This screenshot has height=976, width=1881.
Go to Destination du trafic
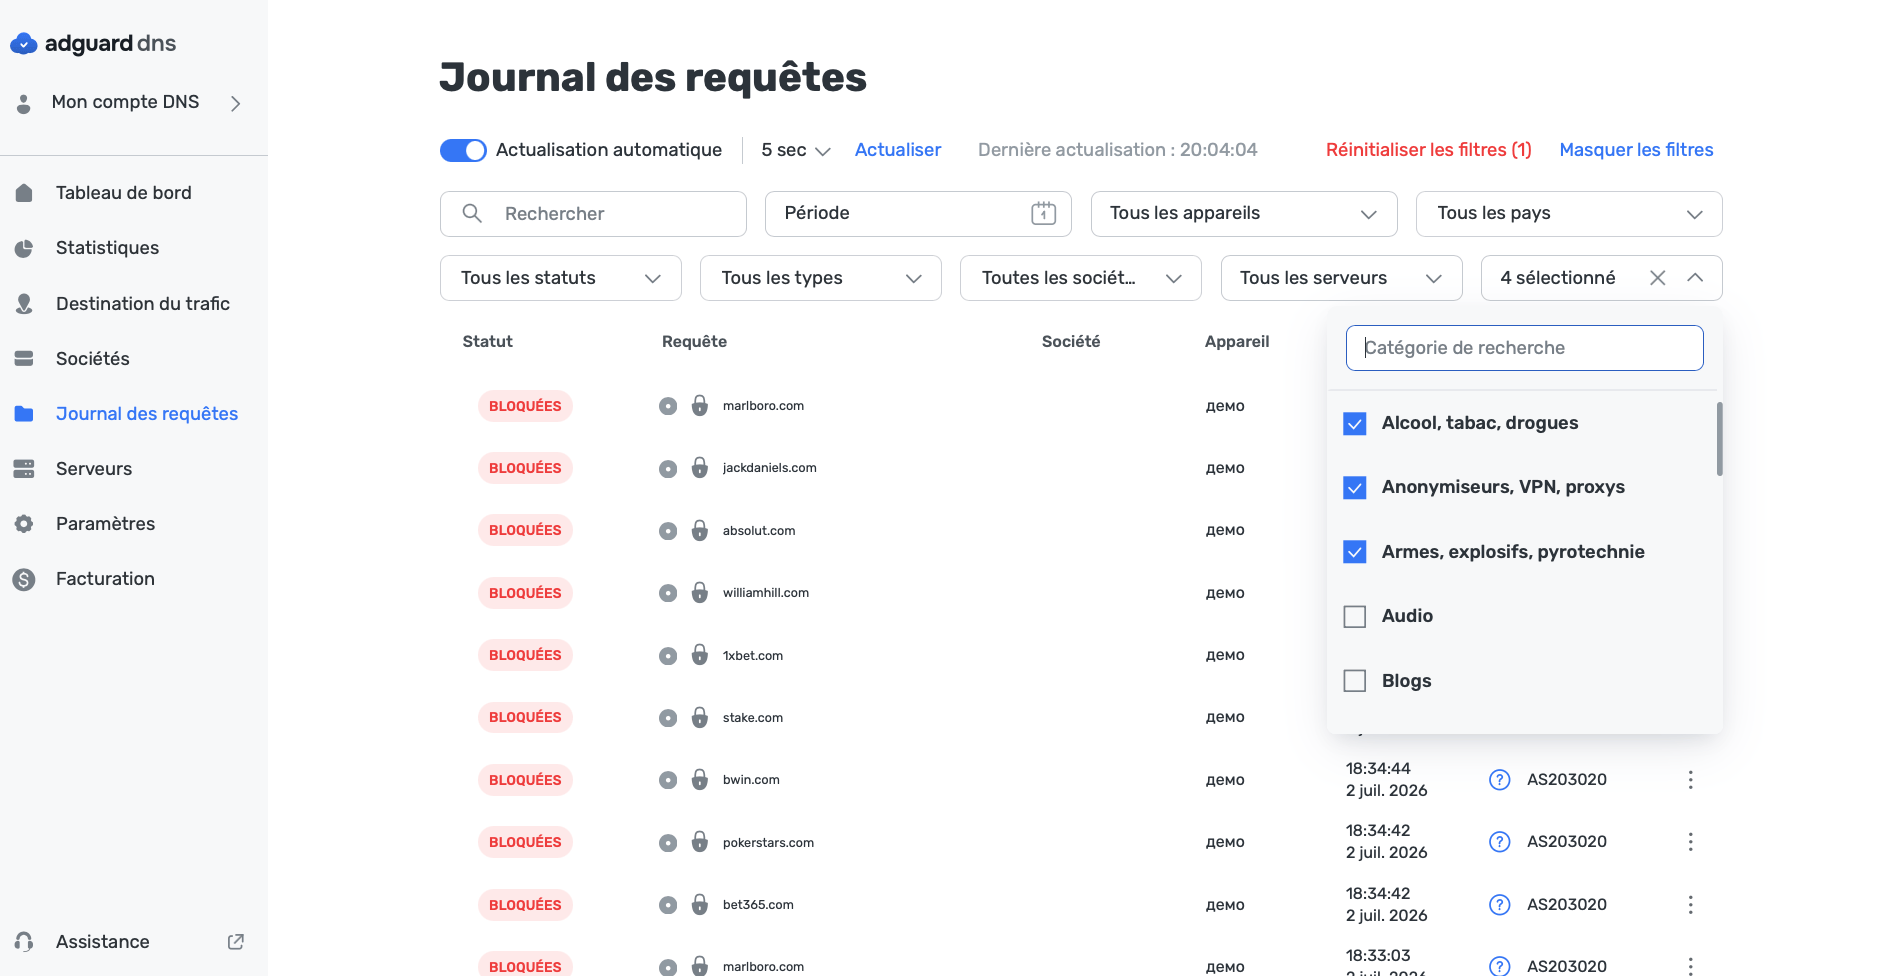point(143,304)
